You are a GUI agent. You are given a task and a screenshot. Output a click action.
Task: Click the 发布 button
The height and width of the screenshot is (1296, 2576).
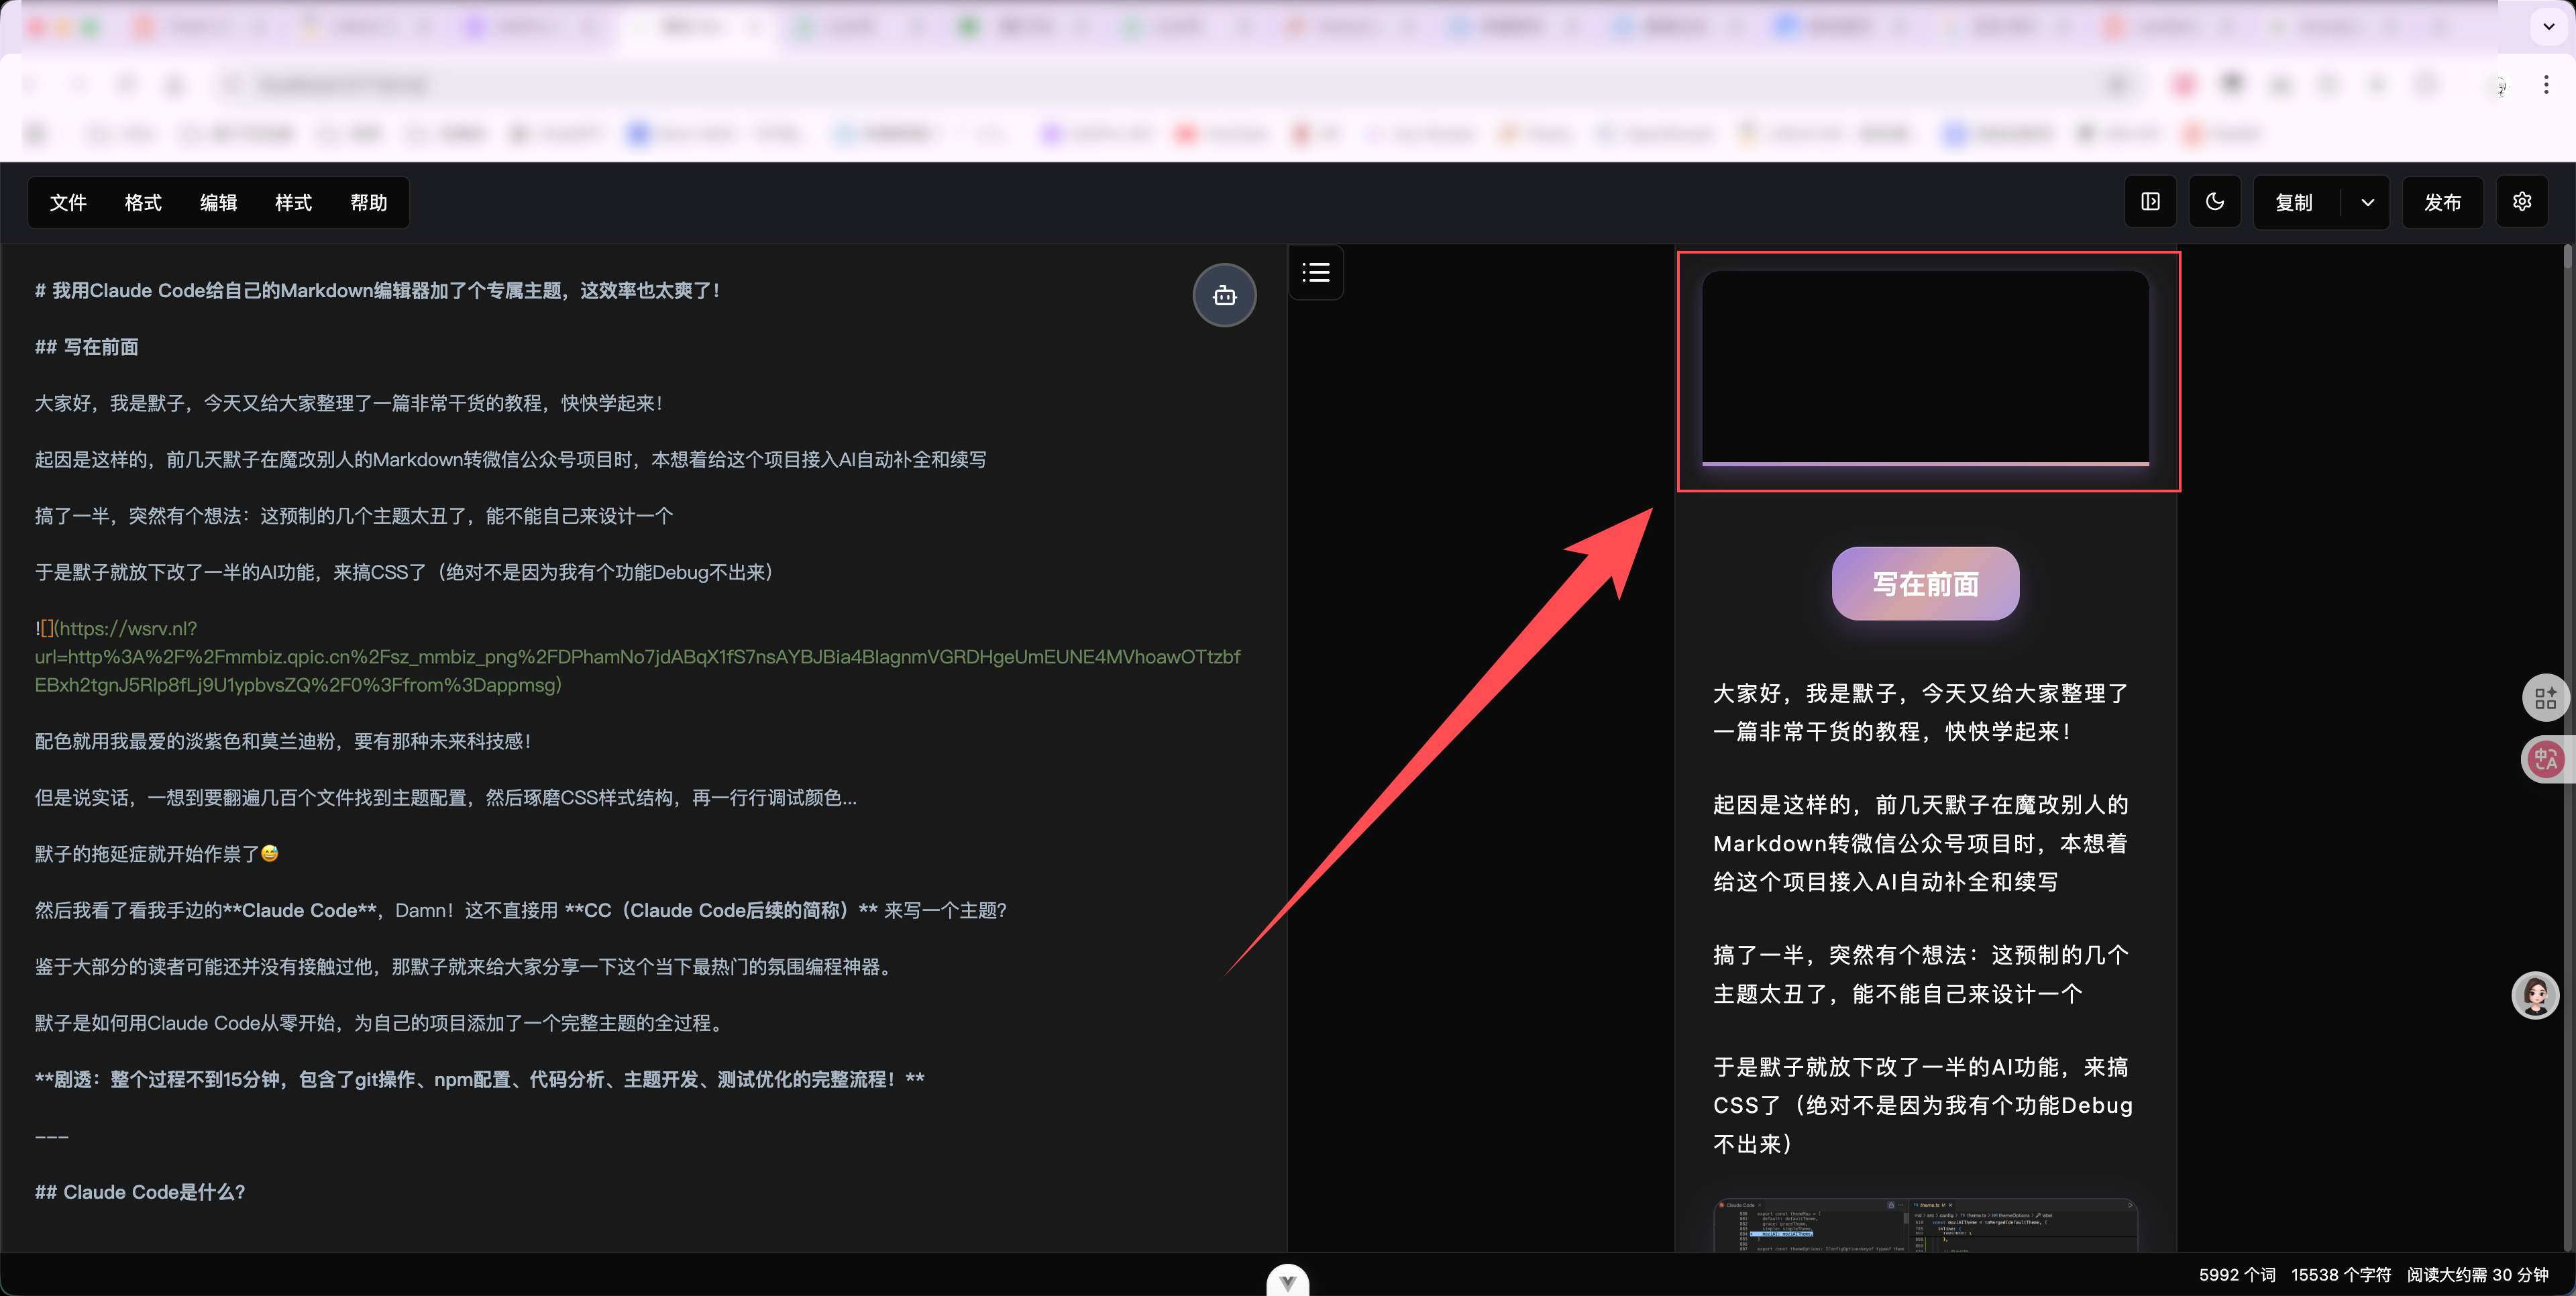pos(2442,203)
